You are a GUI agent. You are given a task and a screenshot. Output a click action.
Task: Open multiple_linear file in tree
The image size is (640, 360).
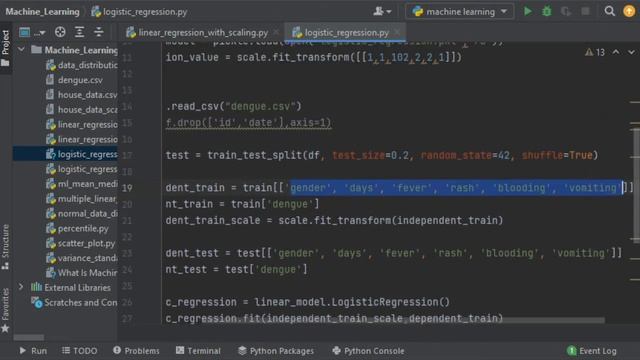[82, 198]
